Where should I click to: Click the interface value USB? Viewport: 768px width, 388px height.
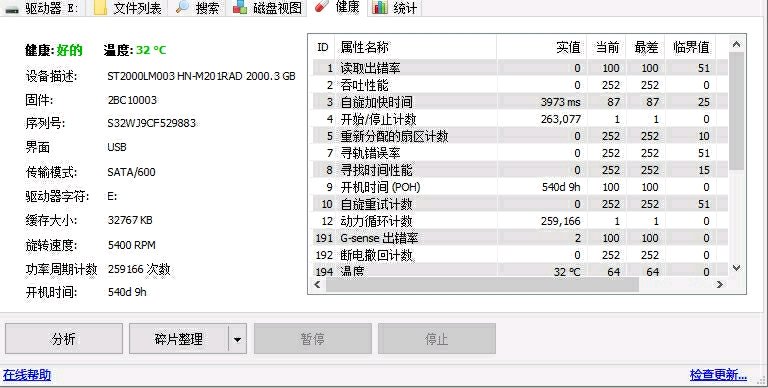pyautogui.click(x=117, y=147)
